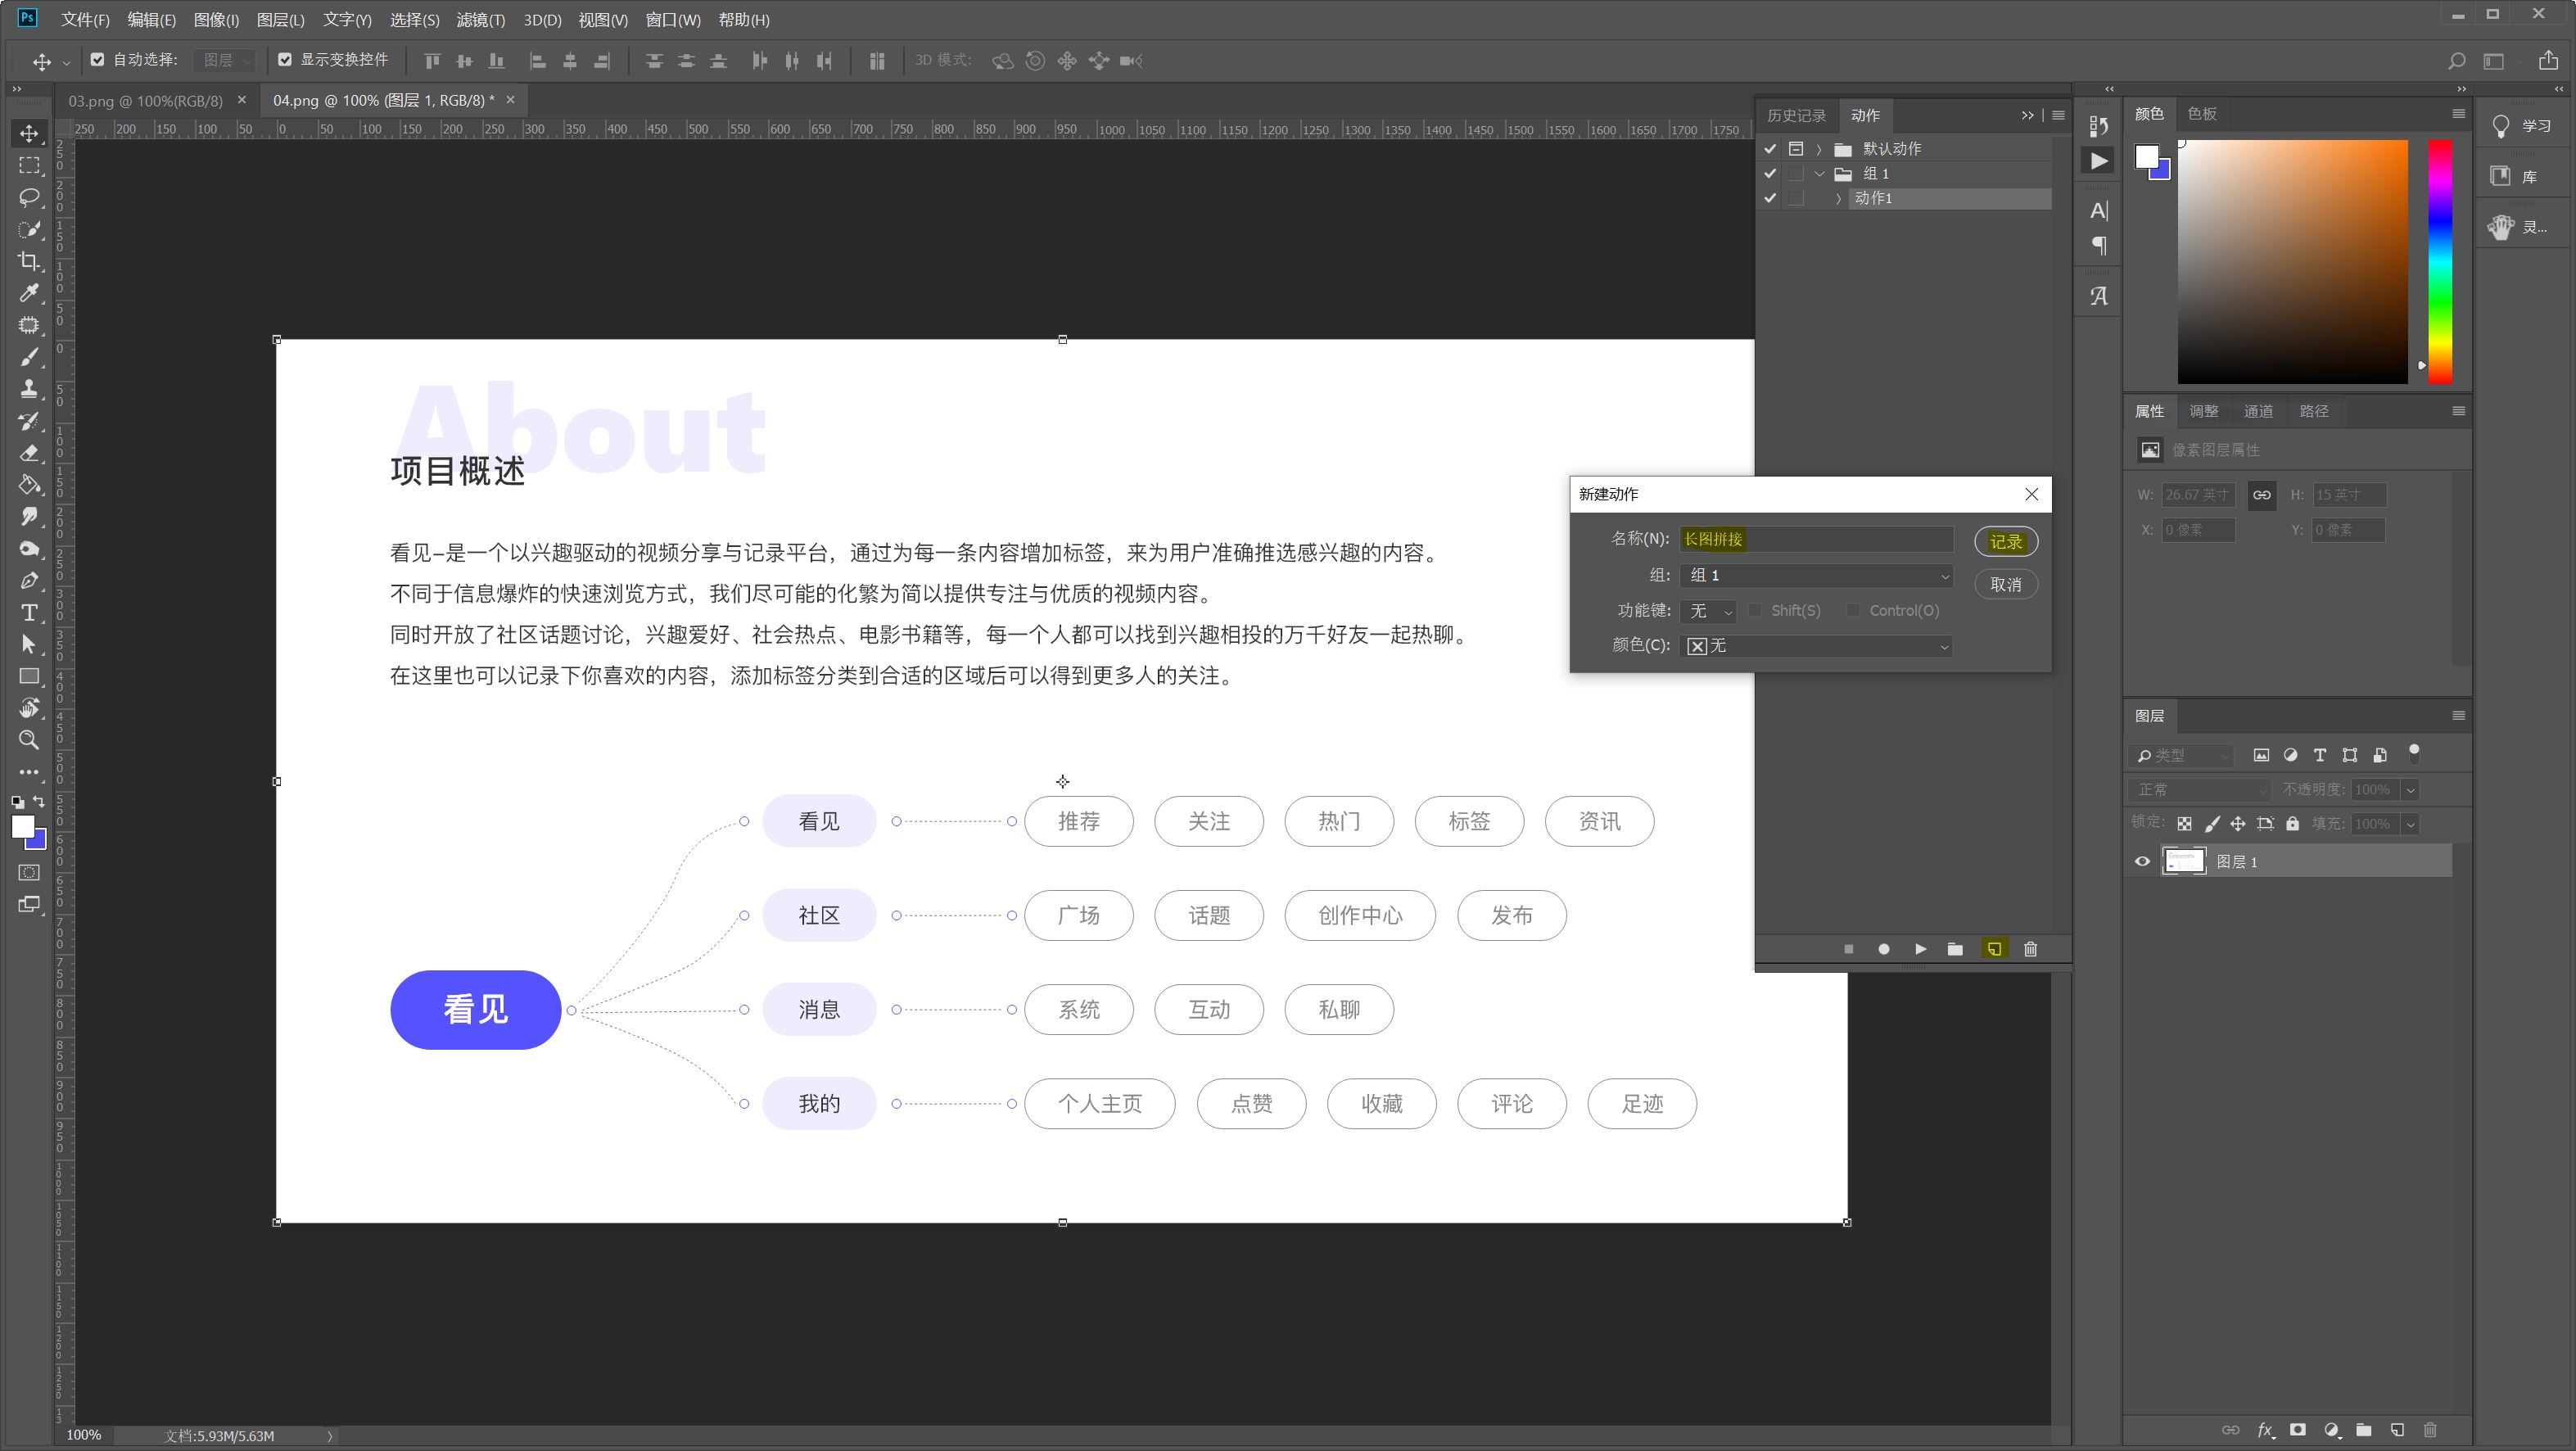Click the create new set folder icon

coord(1955,949)
